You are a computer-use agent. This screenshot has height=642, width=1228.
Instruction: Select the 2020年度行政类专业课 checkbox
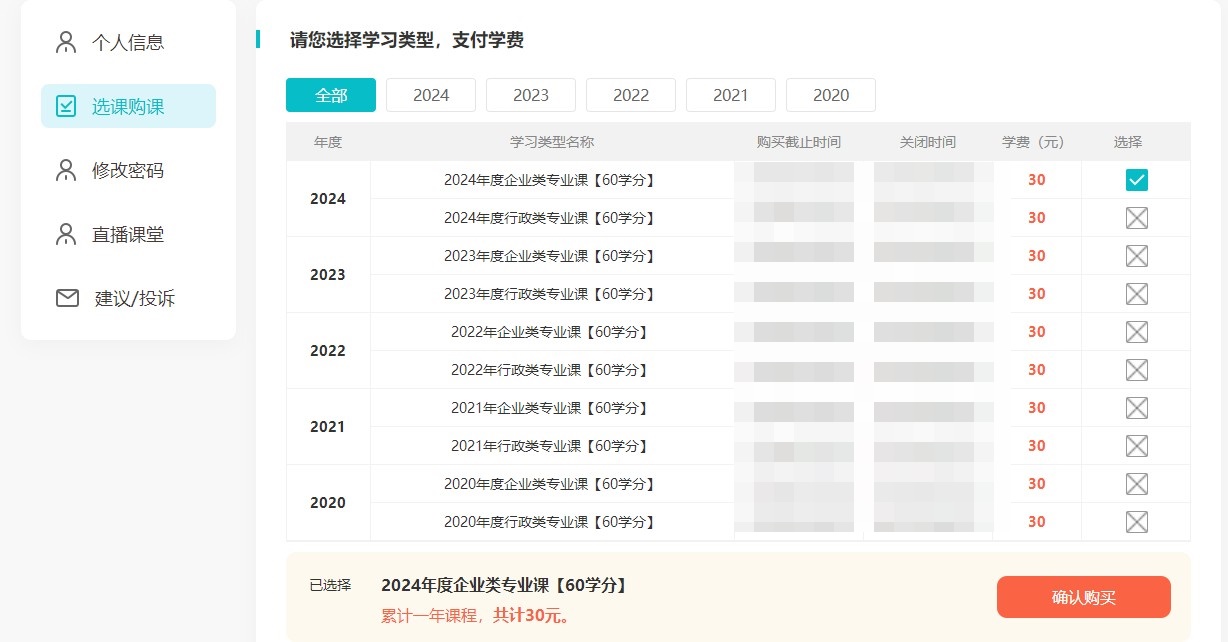1136,522
